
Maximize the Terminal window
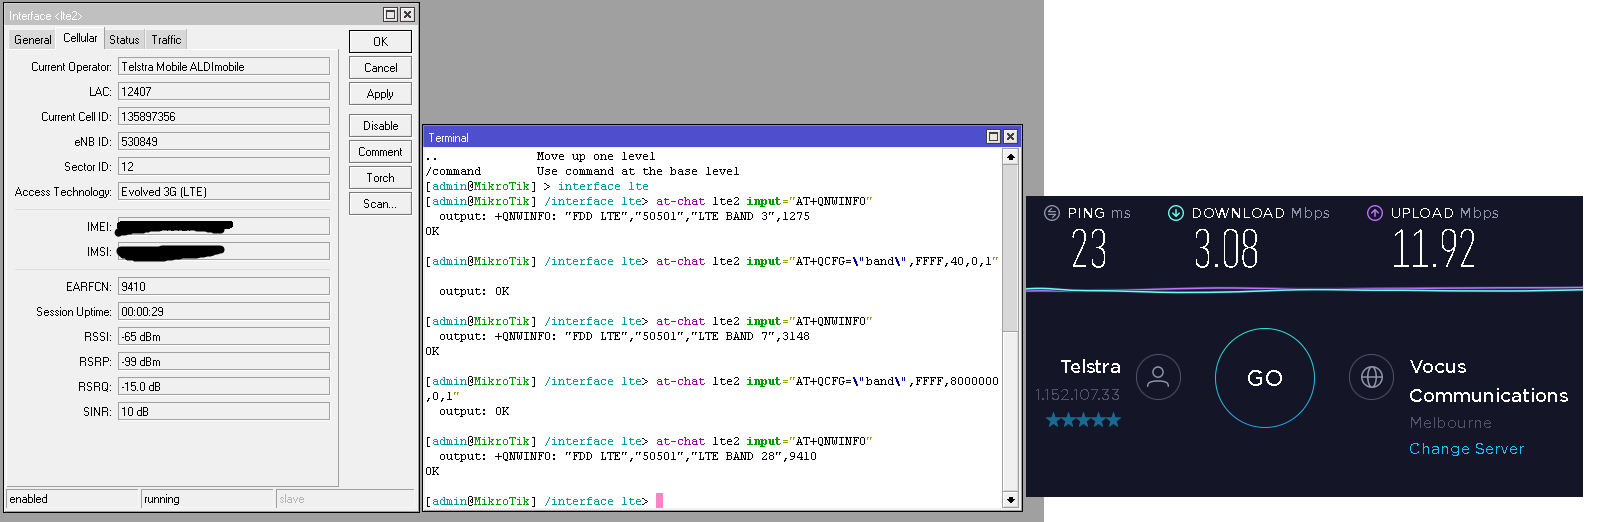click(x=993, y=136)
